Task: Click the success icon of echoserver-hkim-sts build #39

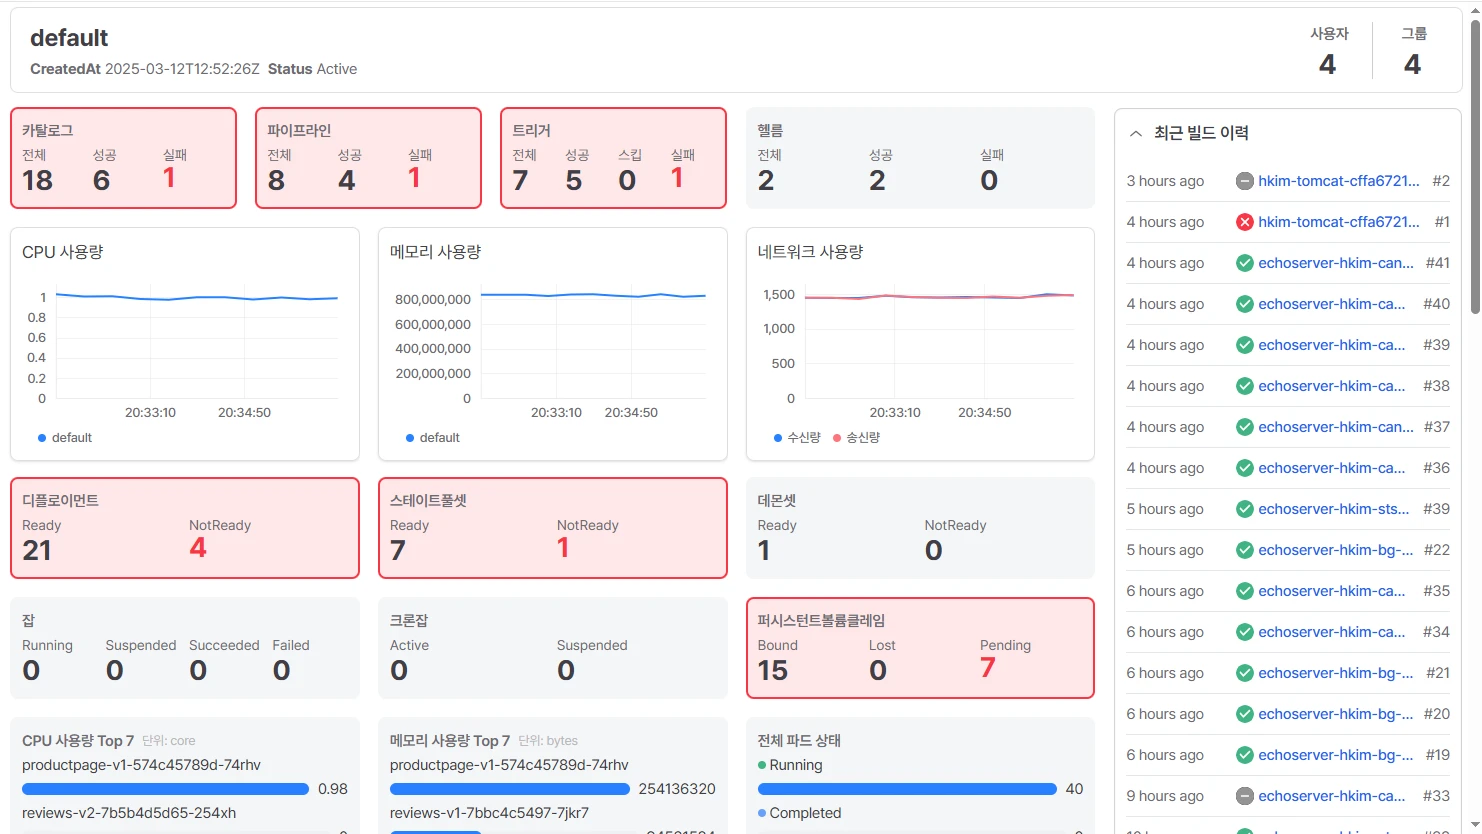Action: (x=1245, y=509)
